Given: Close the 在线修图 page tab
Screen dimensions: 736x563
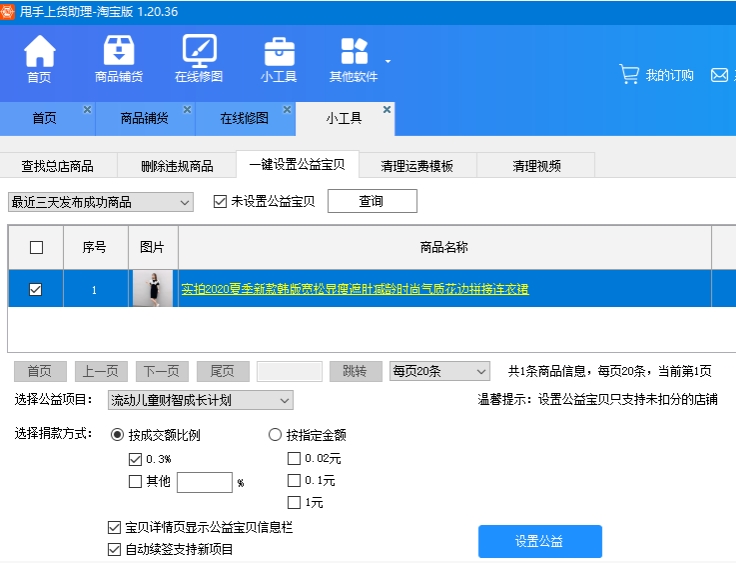Looking at the screenshot, I should pyautogui.click(x=287, y=109).
